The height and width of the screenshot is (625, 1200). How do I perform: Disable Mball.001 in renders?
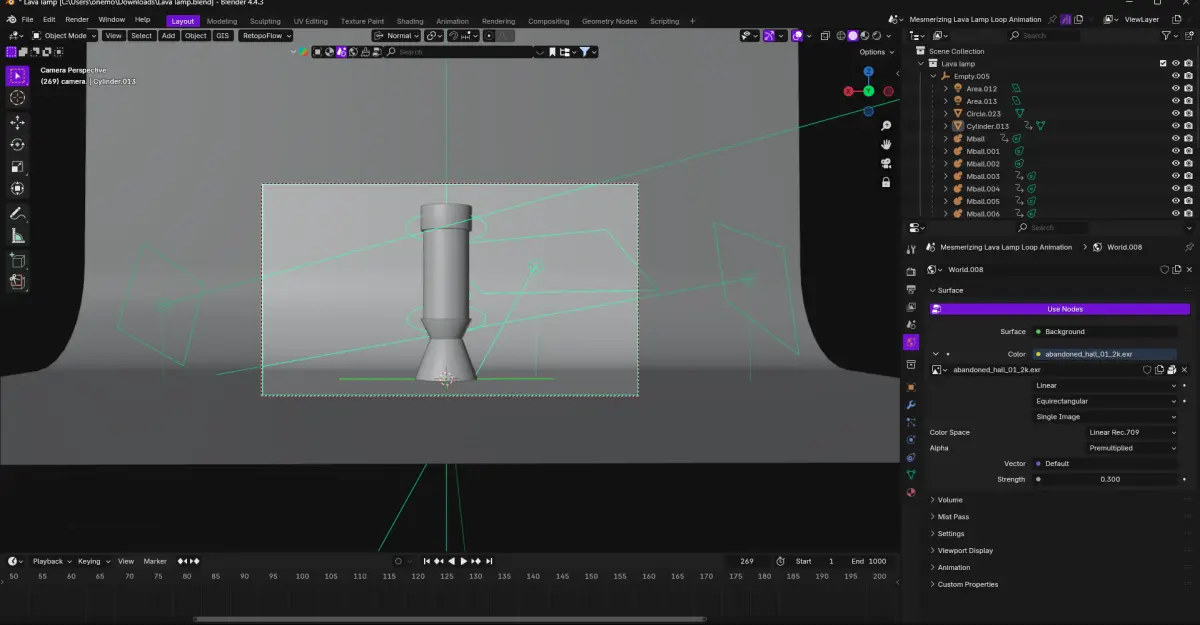tap(1188, 151)
